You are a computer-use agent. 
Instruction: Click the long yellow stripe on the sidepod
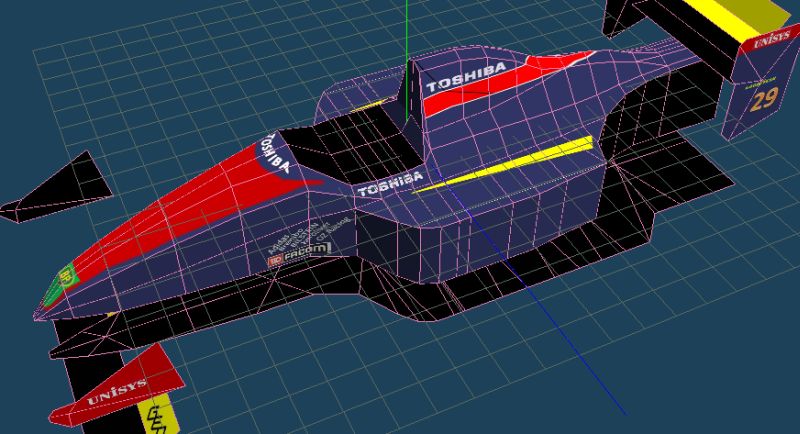(x=508, y=164)
